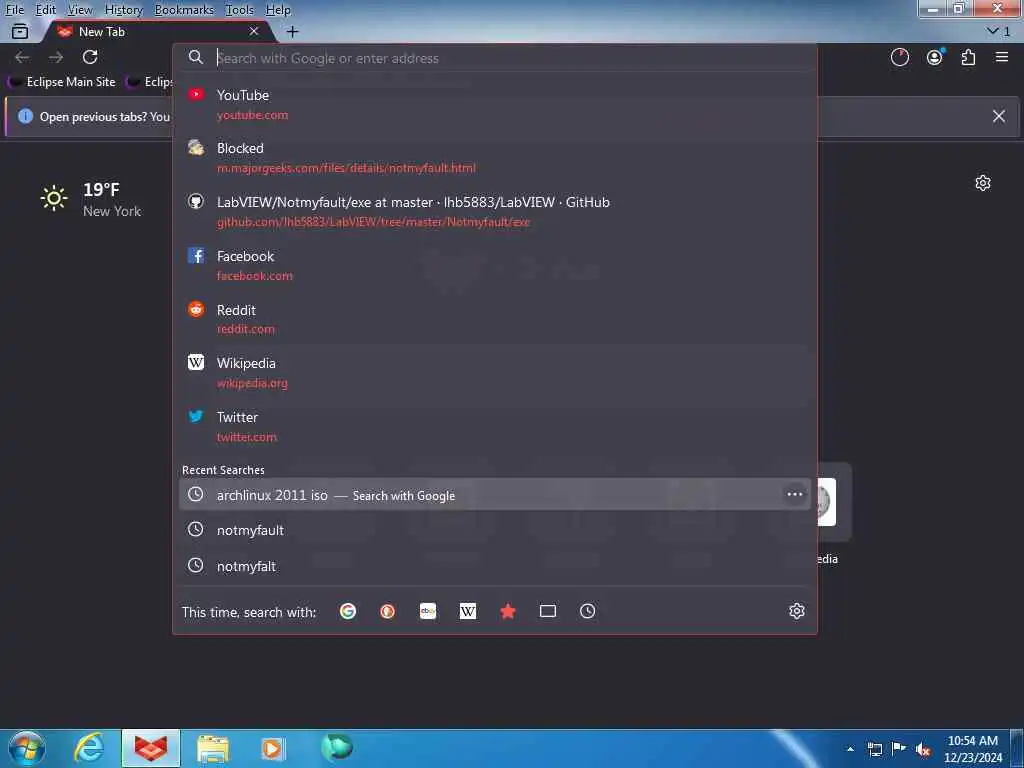Select the Blocked majorgeeks notmyfault suggestion
The image size is (1024, 768).
[495, 157]
